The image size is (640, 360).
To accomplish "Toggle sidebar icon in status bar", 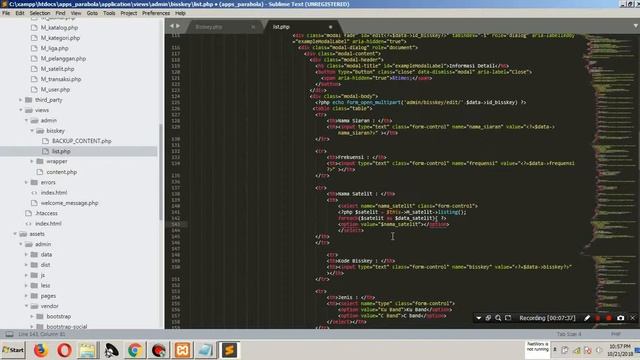I will (9, 334).
